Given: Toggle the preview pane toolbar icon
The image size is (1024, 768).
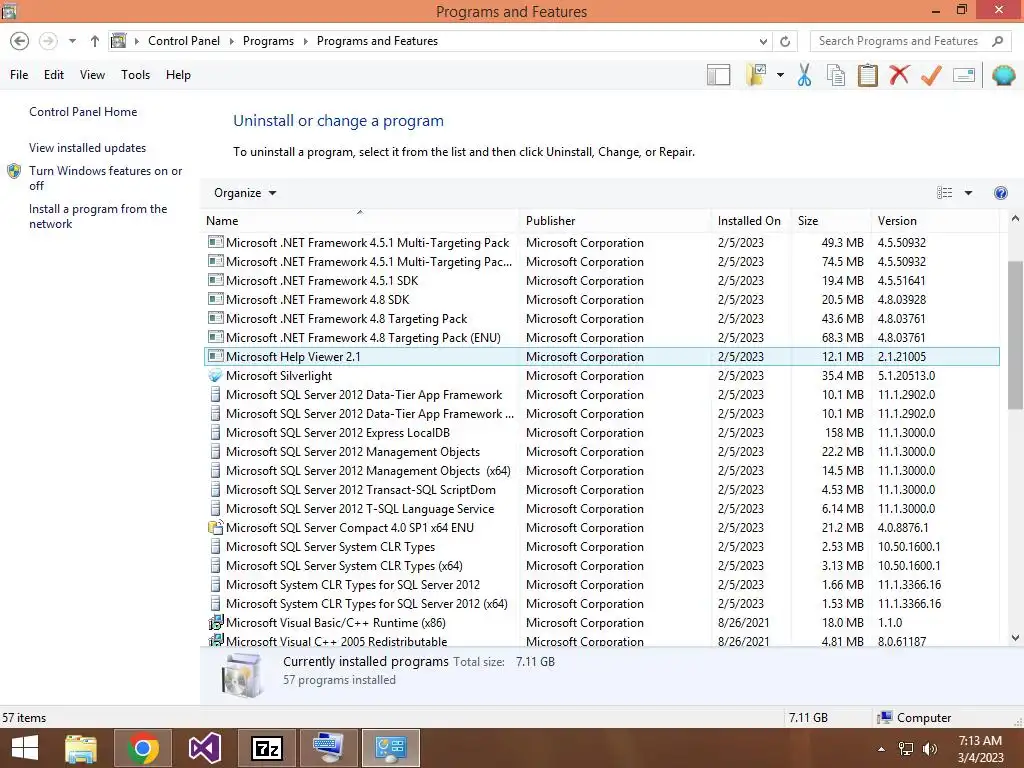Looking at the screenshot, I should tap(718, 75).
